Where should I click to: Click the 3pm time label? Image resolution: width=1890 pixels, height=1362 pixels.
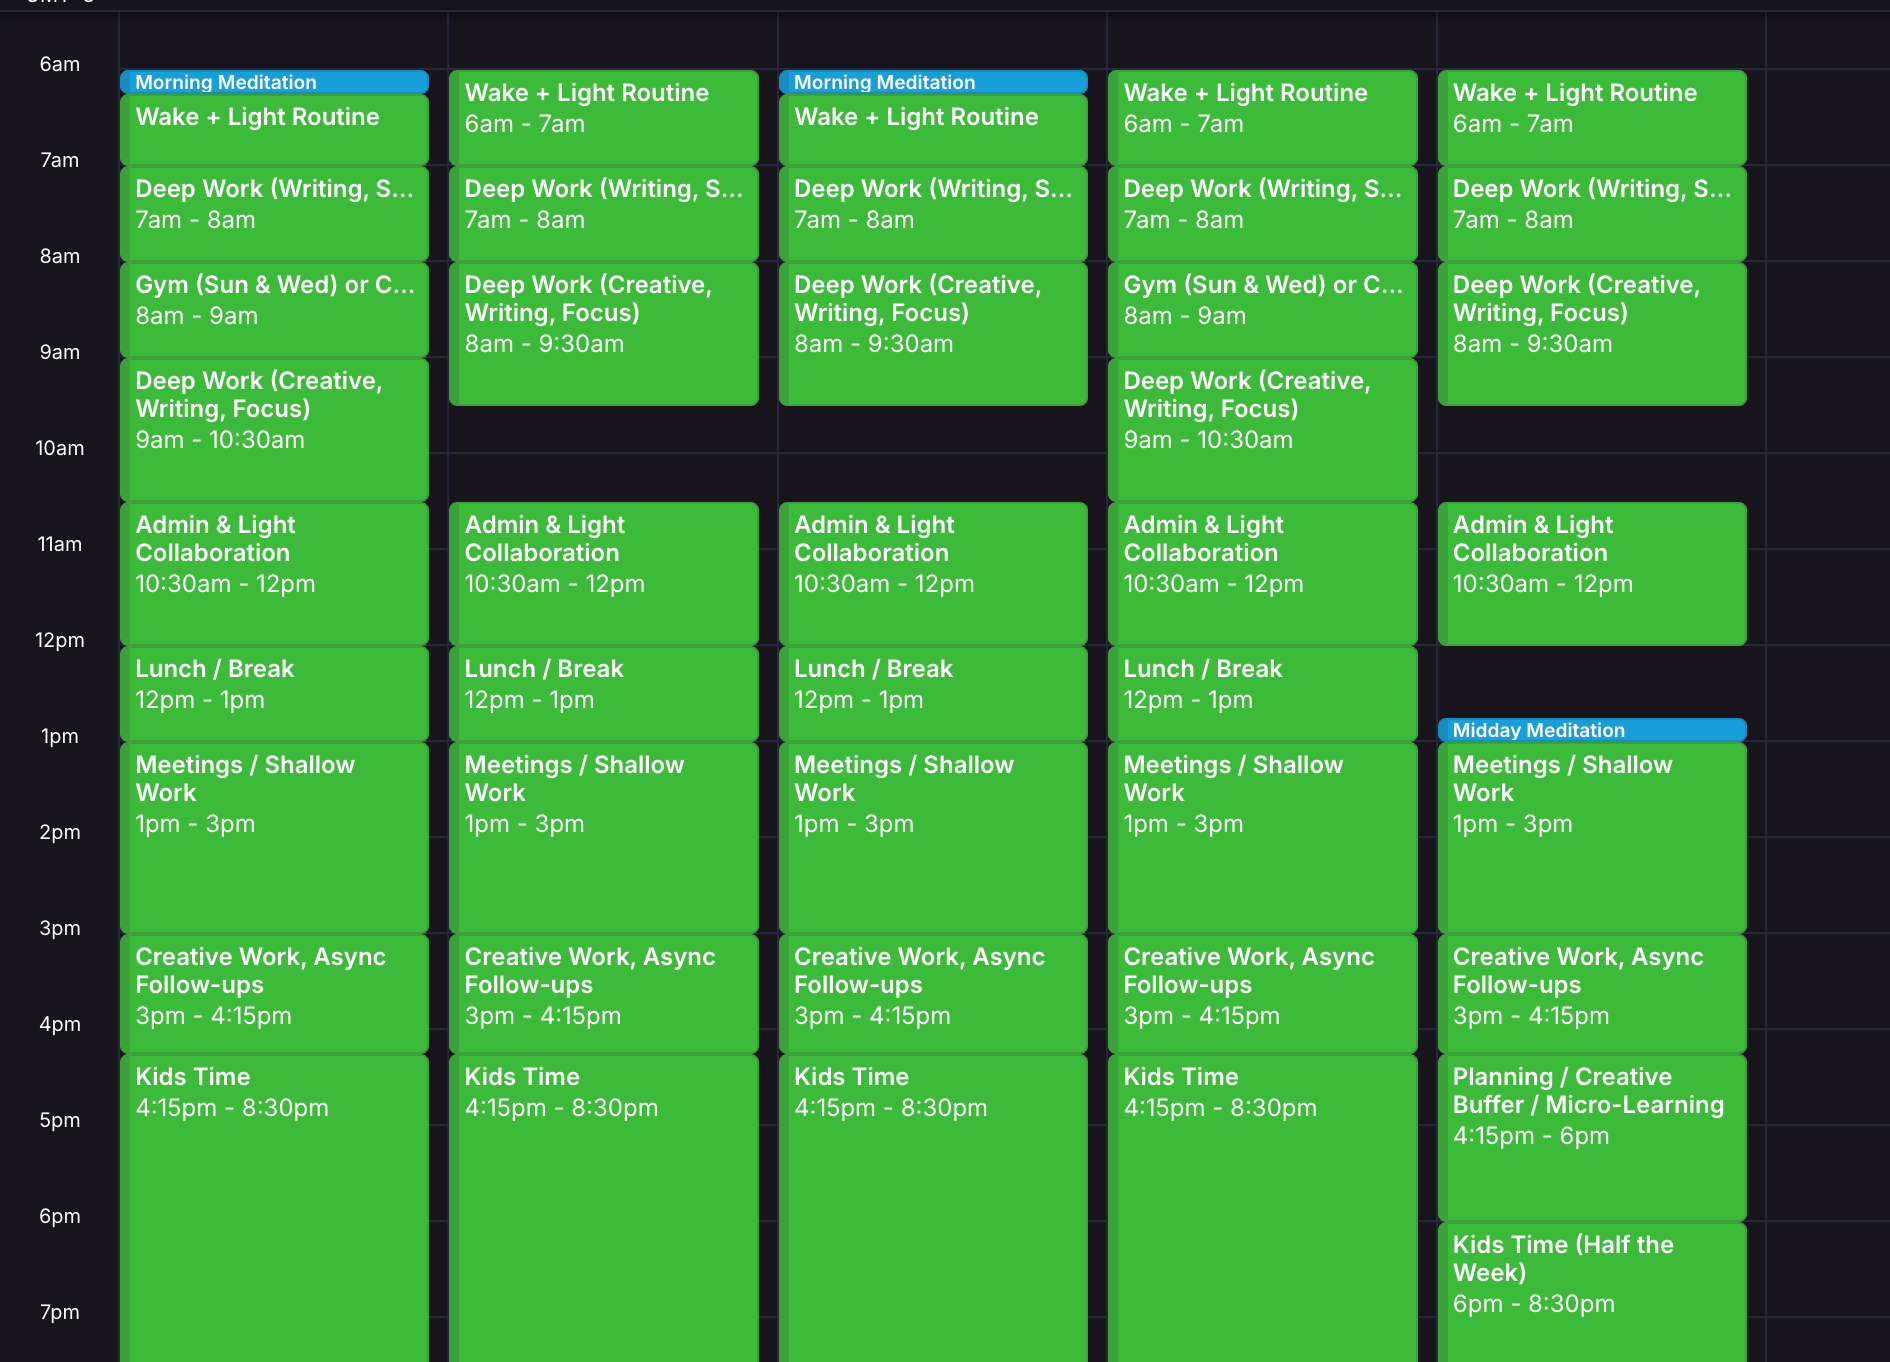(60, 928)
